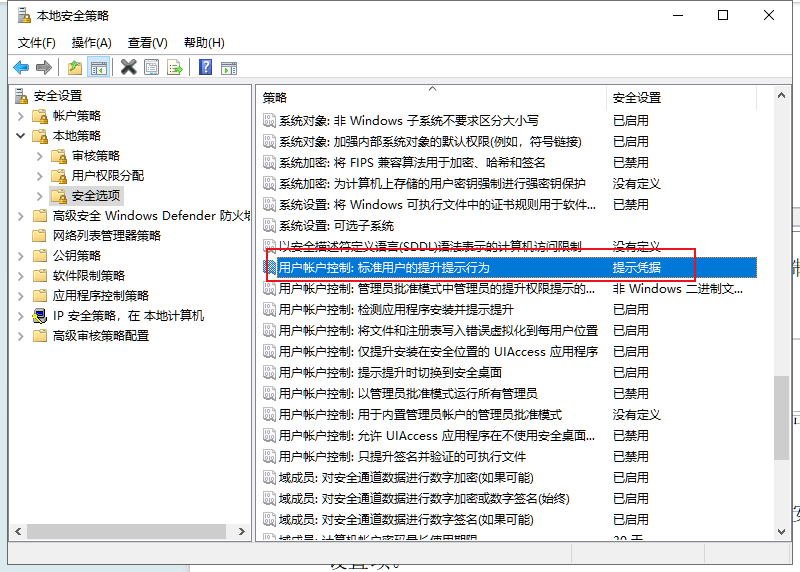The height and width of the screenshot is (572, 800).
Task: Expand the 帐户策略 tree node
Action: (21, 116)
